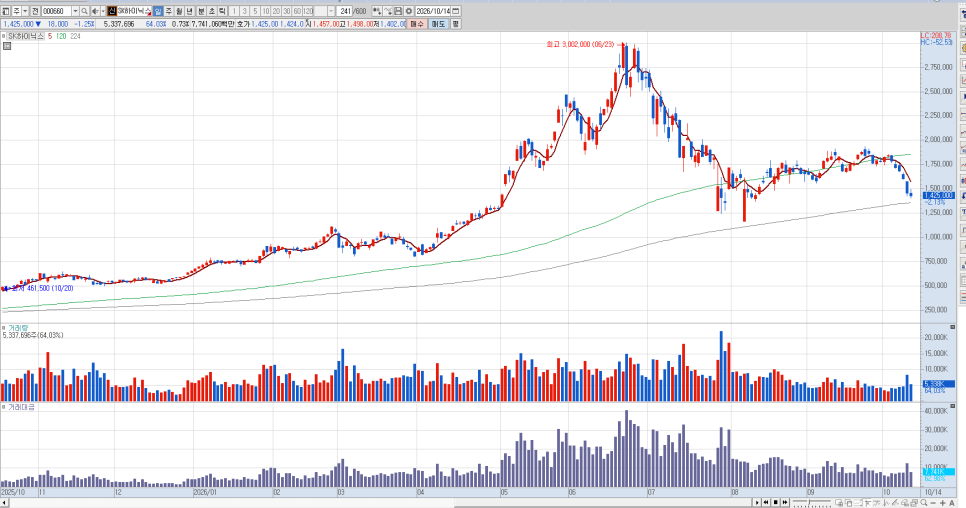Click the chart settings gear icon

408,11
